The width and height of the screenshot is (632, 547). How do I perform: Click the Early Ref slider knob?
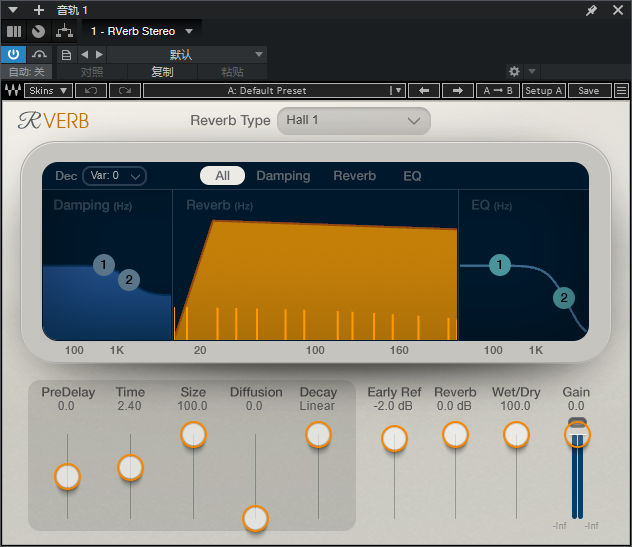coord(394,439)
